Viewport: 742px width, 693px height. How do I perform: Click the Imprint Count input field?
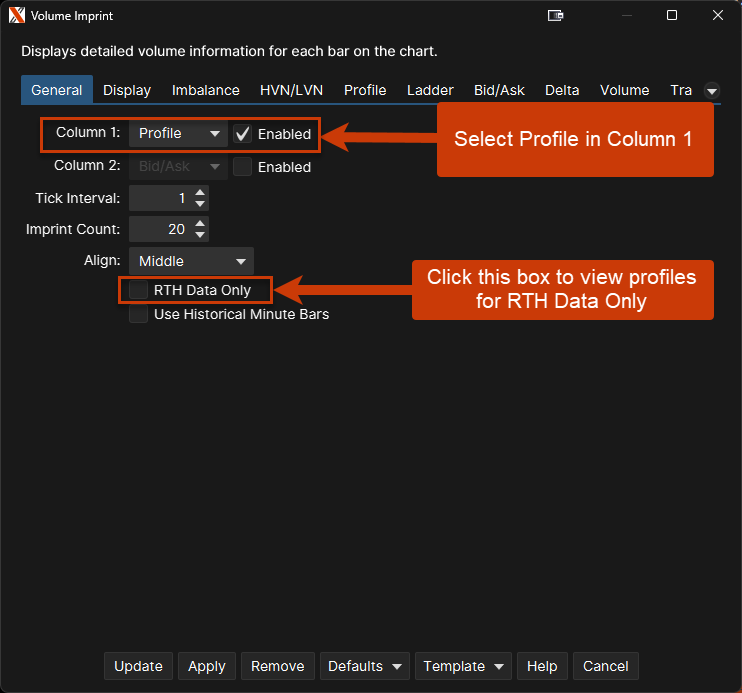click(160, 229)
